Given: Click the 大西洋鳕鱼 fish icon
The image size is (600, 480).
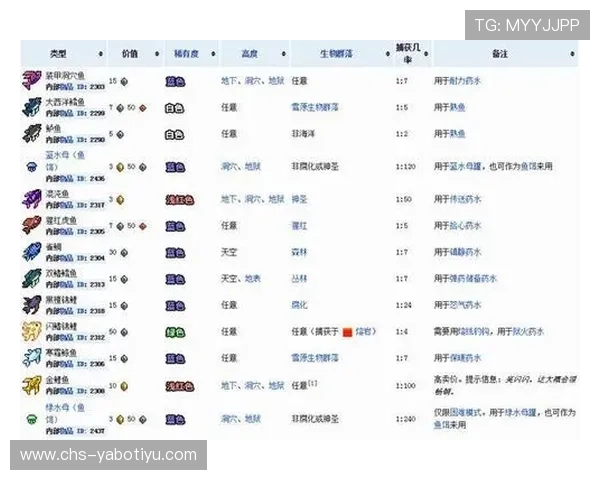Looking at the screenshot, I should click(32, 107).
